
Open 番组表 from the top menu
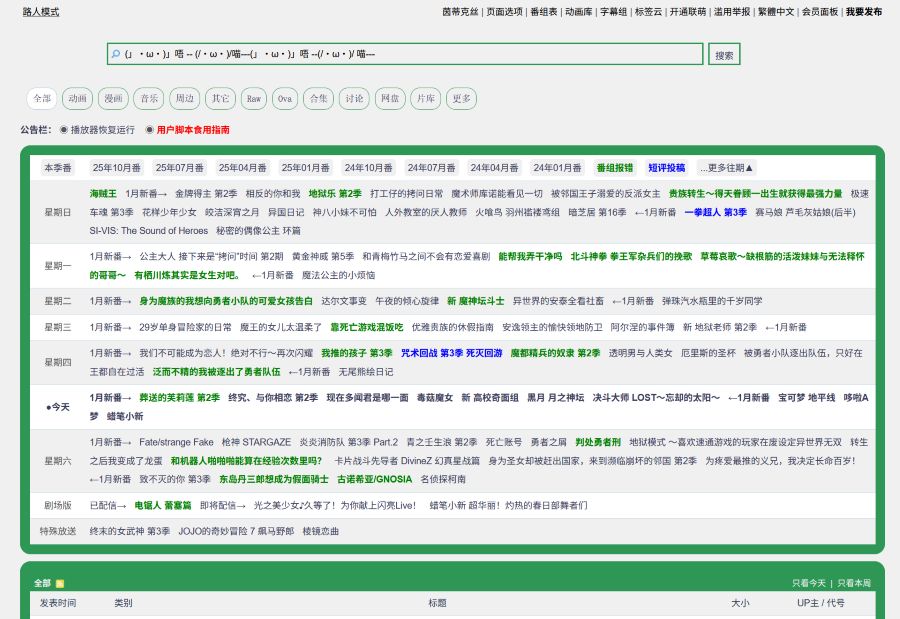[x=544, y=12]
